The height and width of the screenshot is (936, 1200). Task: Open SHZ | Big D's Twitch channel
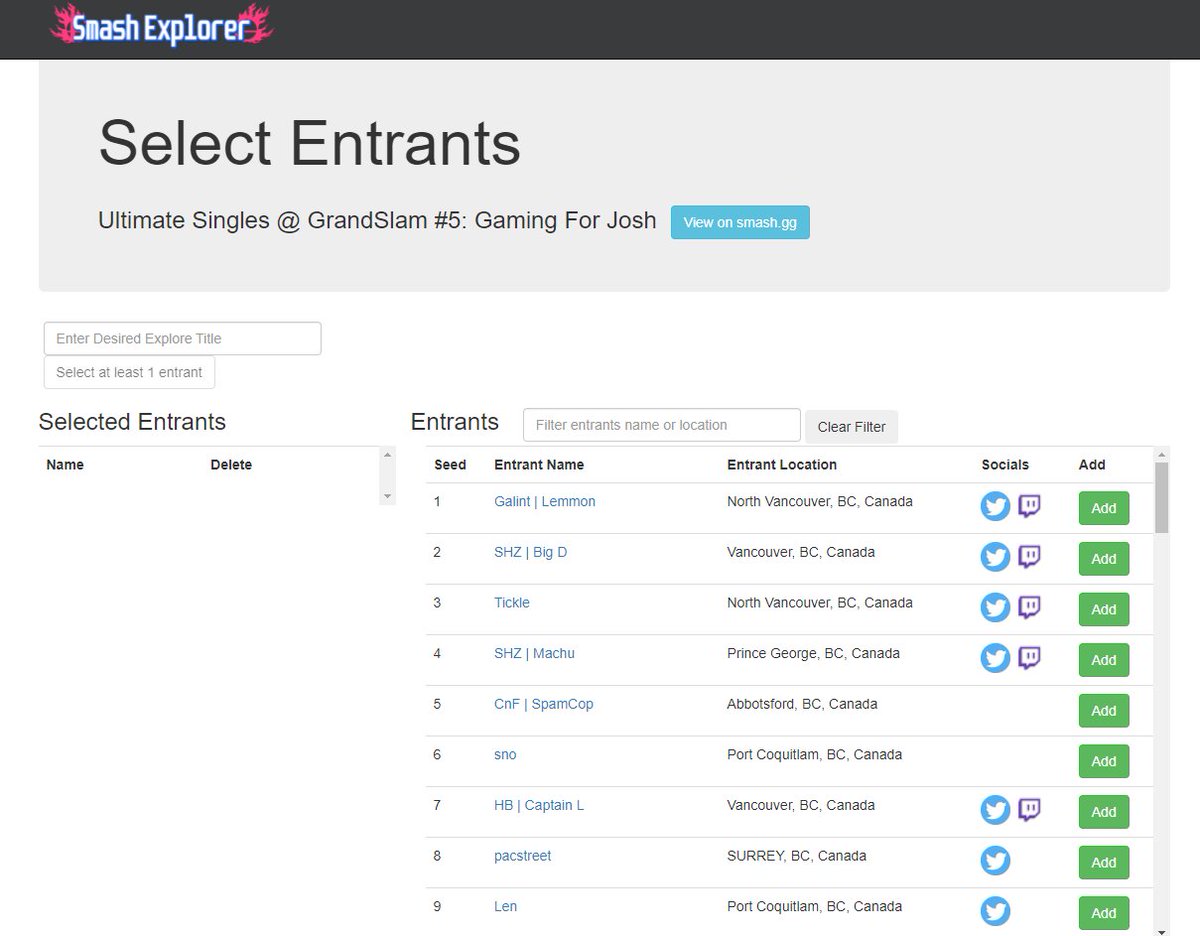(x=1029, y=557)
